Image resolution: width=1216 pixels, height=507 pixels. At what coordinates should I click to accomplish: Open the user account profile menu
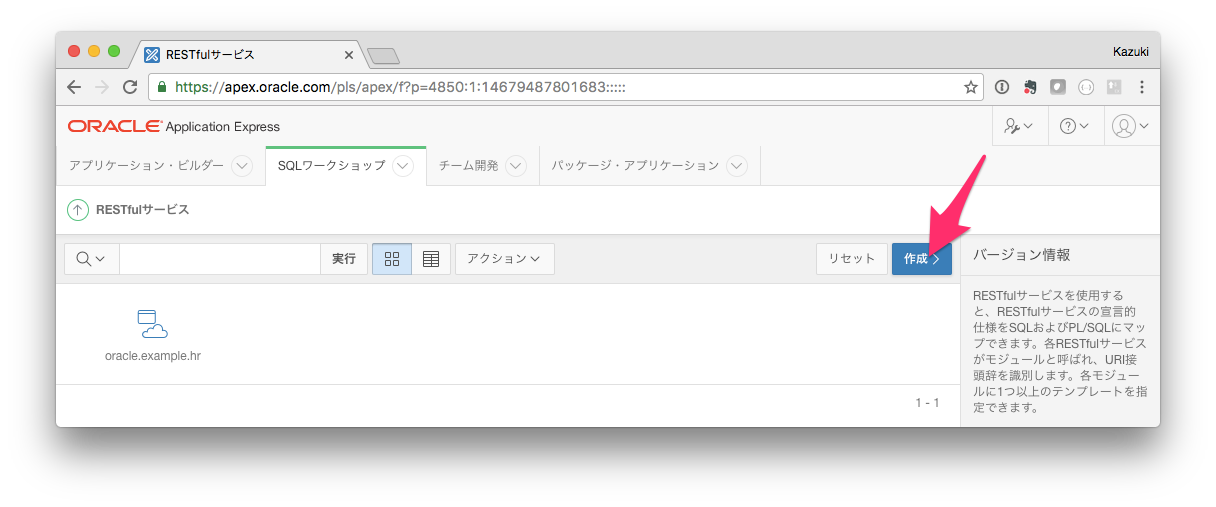pyautogui.click(x=1130, y=126)
